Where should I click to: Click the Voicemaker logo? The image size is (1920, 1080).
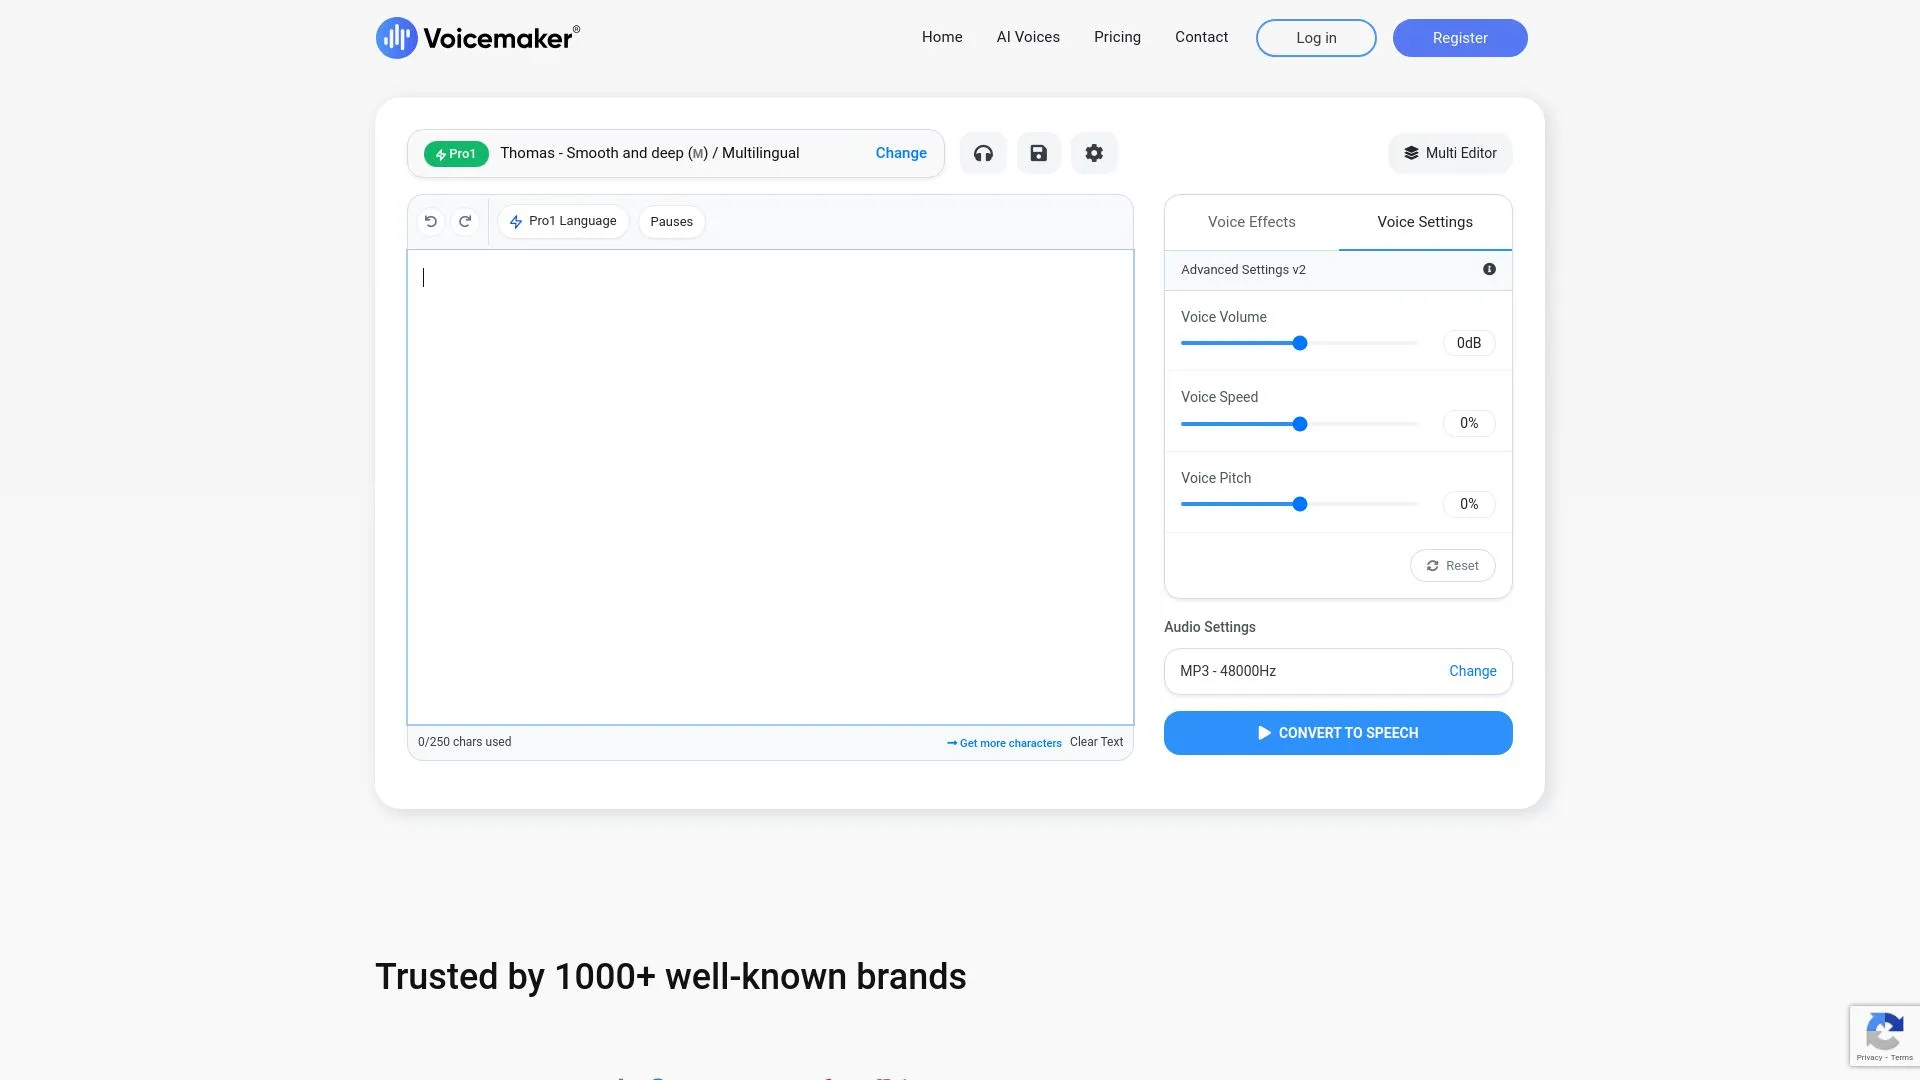[x=478, y=38]
